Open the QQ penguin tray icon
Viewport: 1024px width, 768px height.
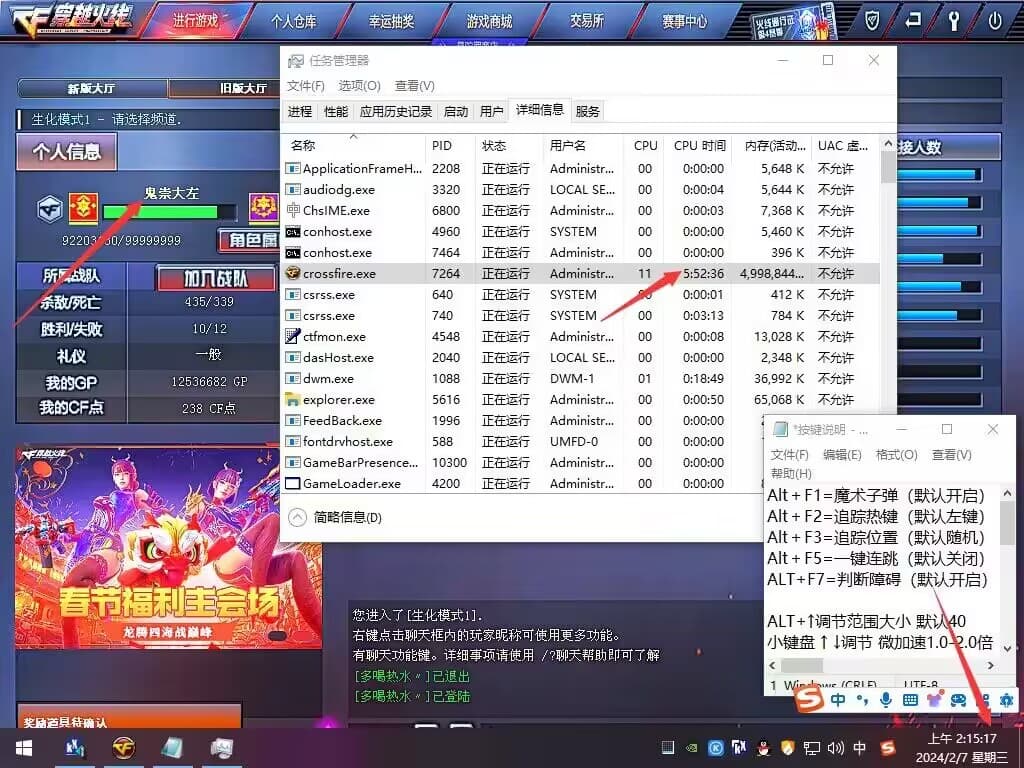point(763,748)
